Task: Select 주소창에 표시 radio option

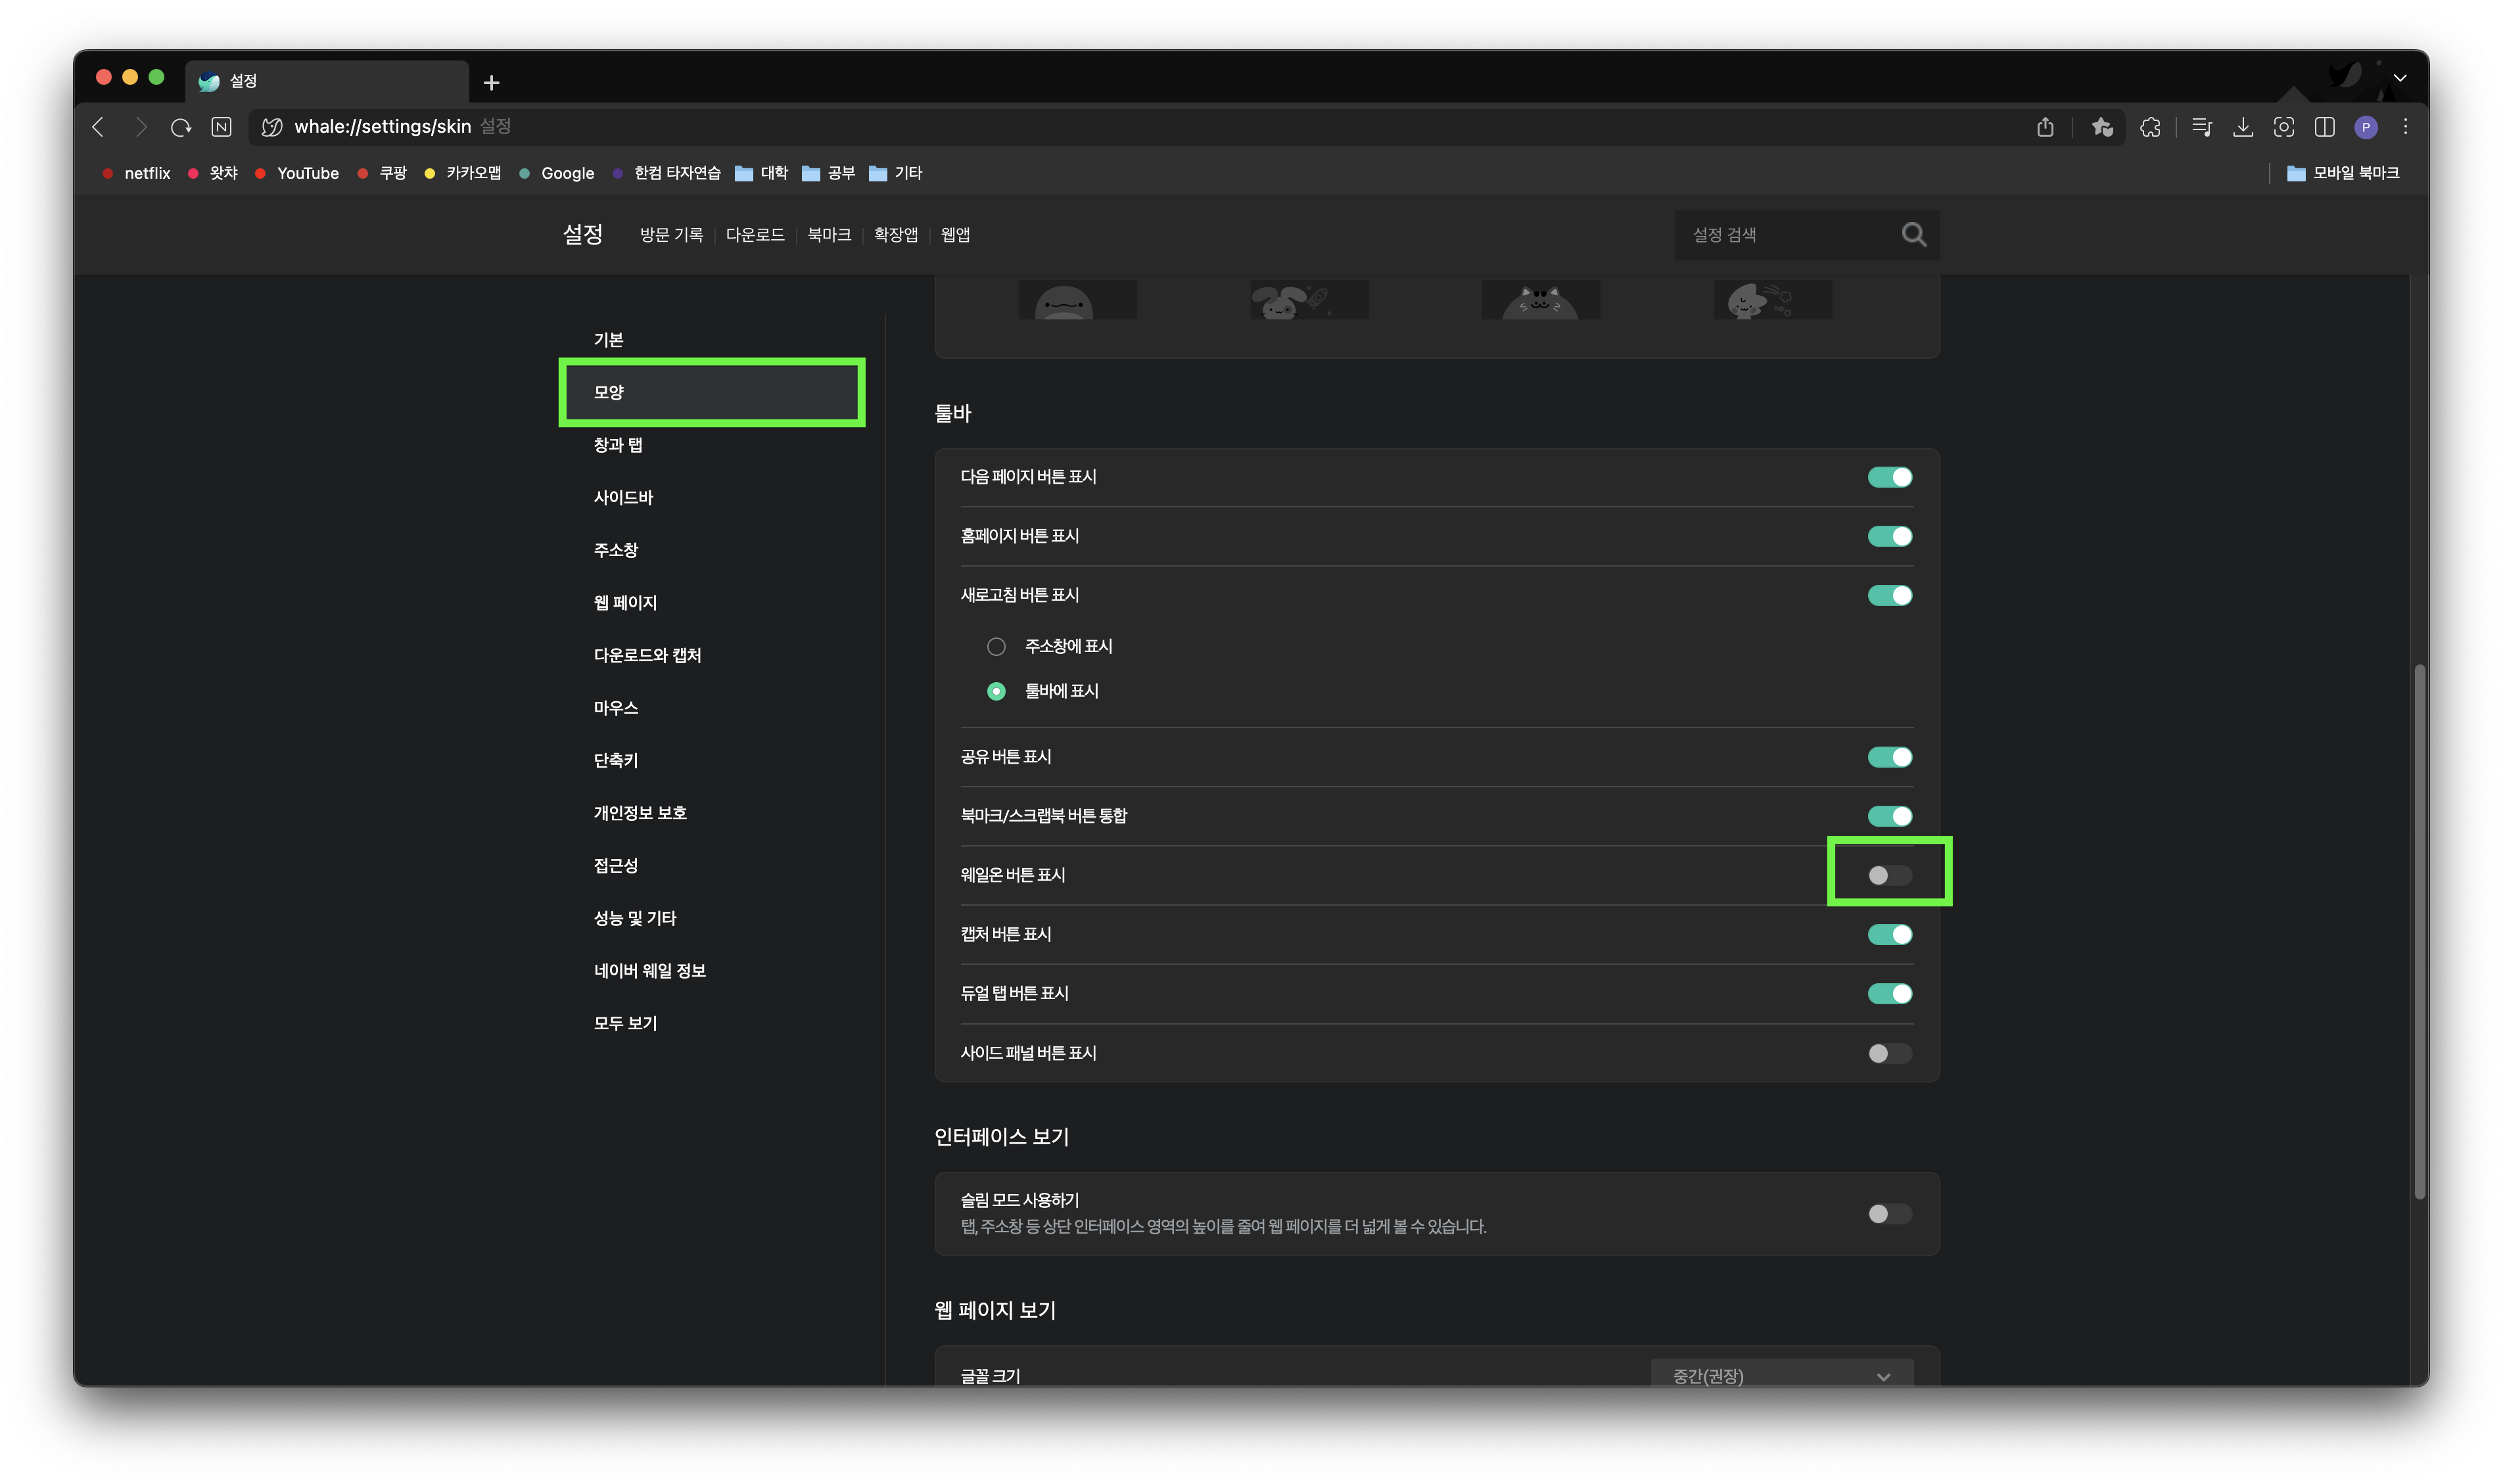Action: [x=995, y=646]
